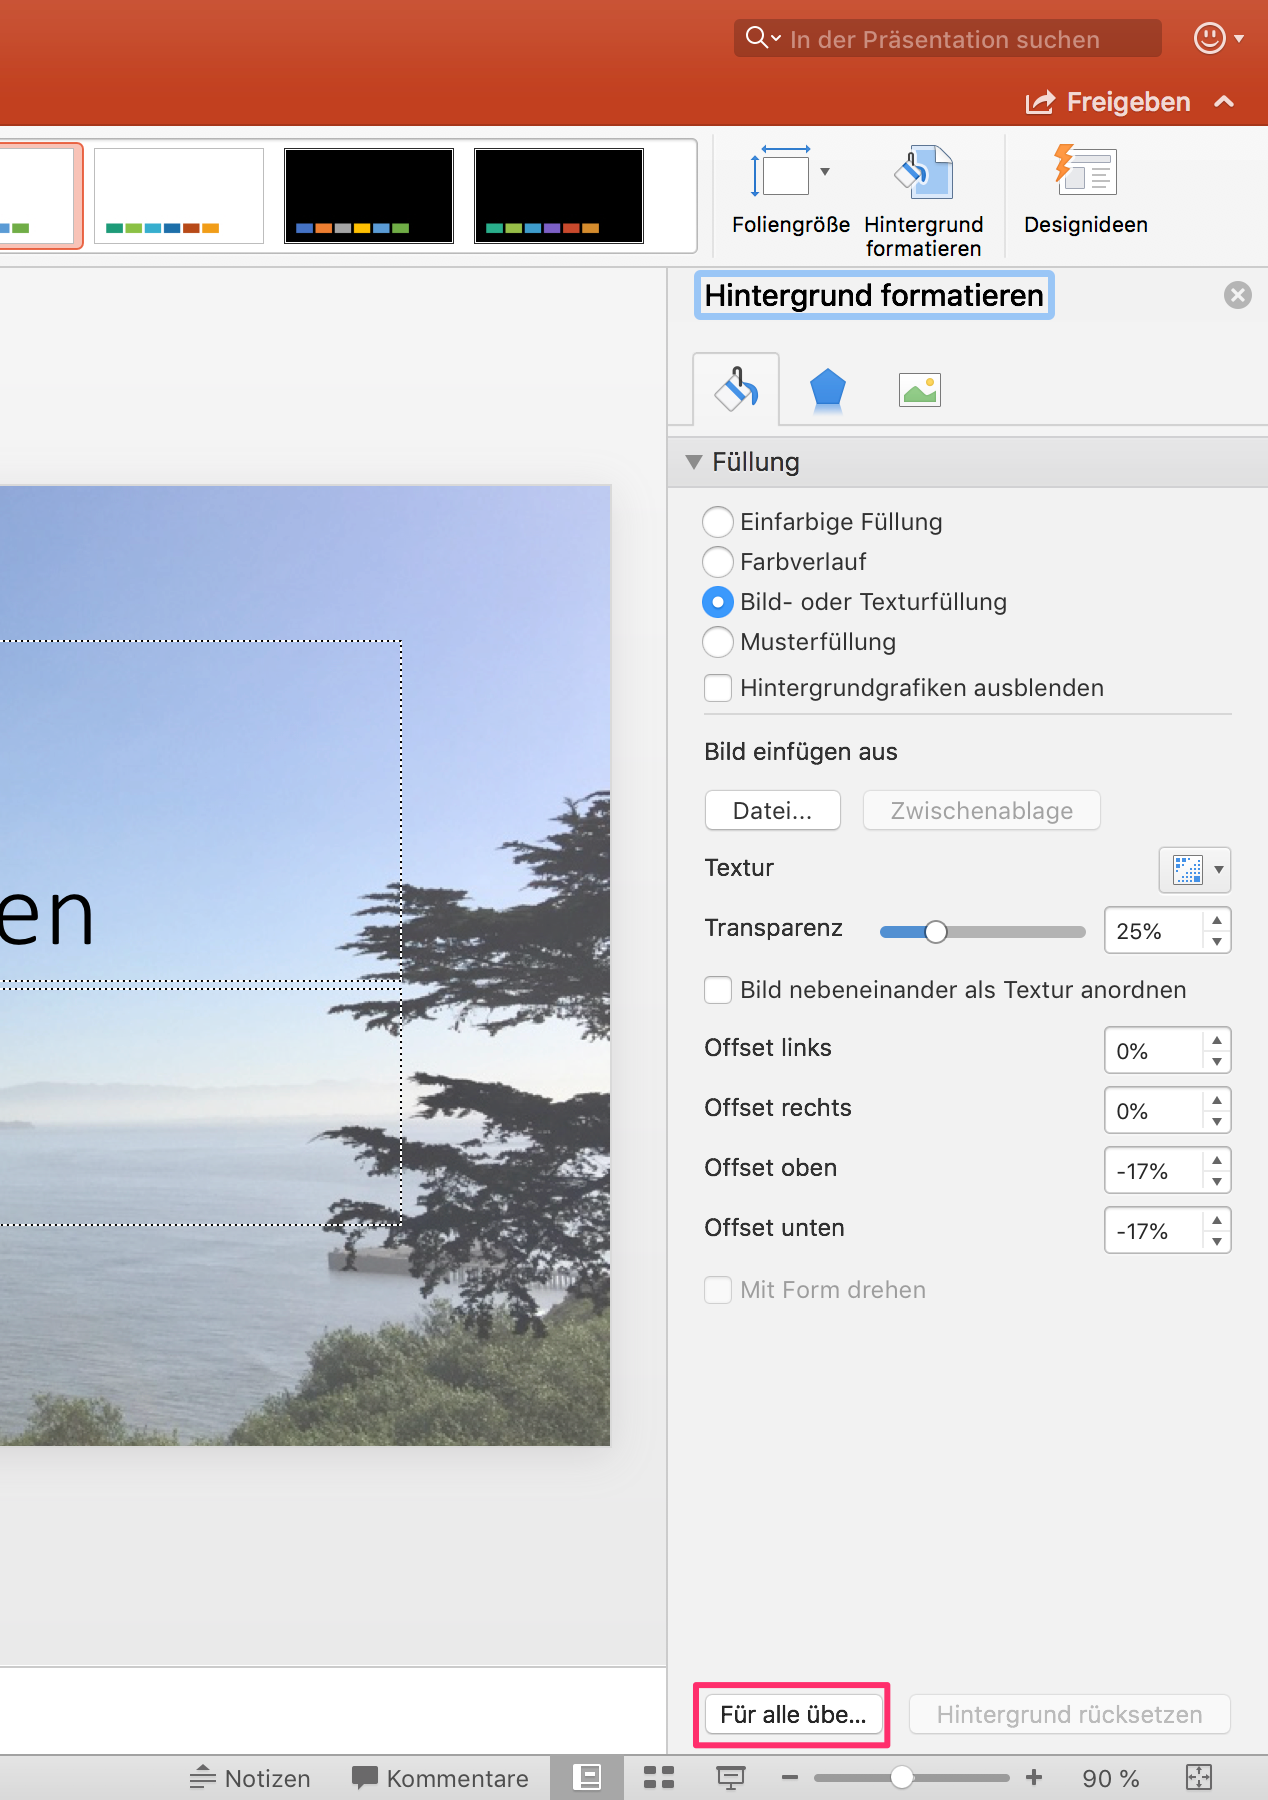Screen dimensions: 1268x1800
Task: Select Bild- oder Texturfüllung option
Action: pos(718,602)
